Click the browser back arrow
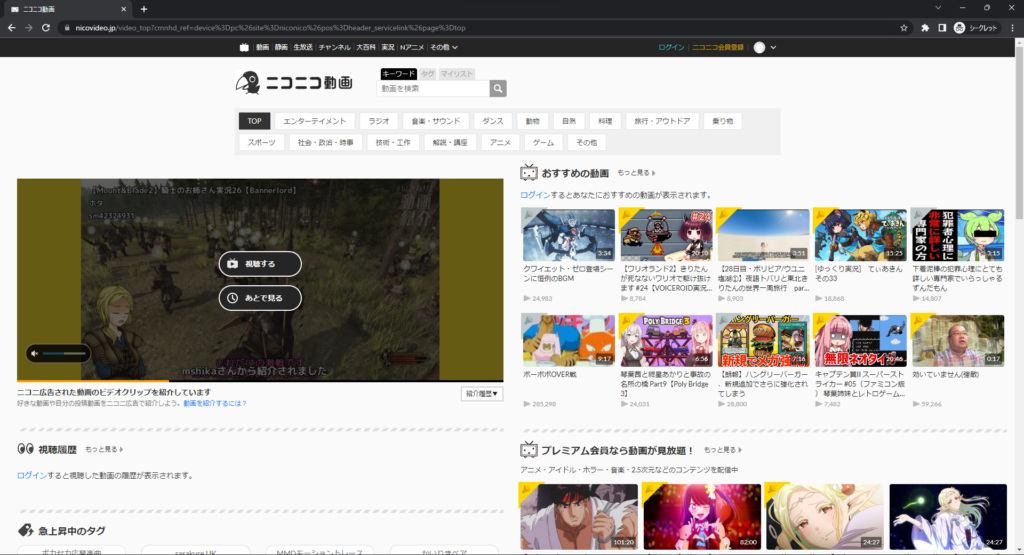This screenshot has height=555, width=1024. [12, 28]
